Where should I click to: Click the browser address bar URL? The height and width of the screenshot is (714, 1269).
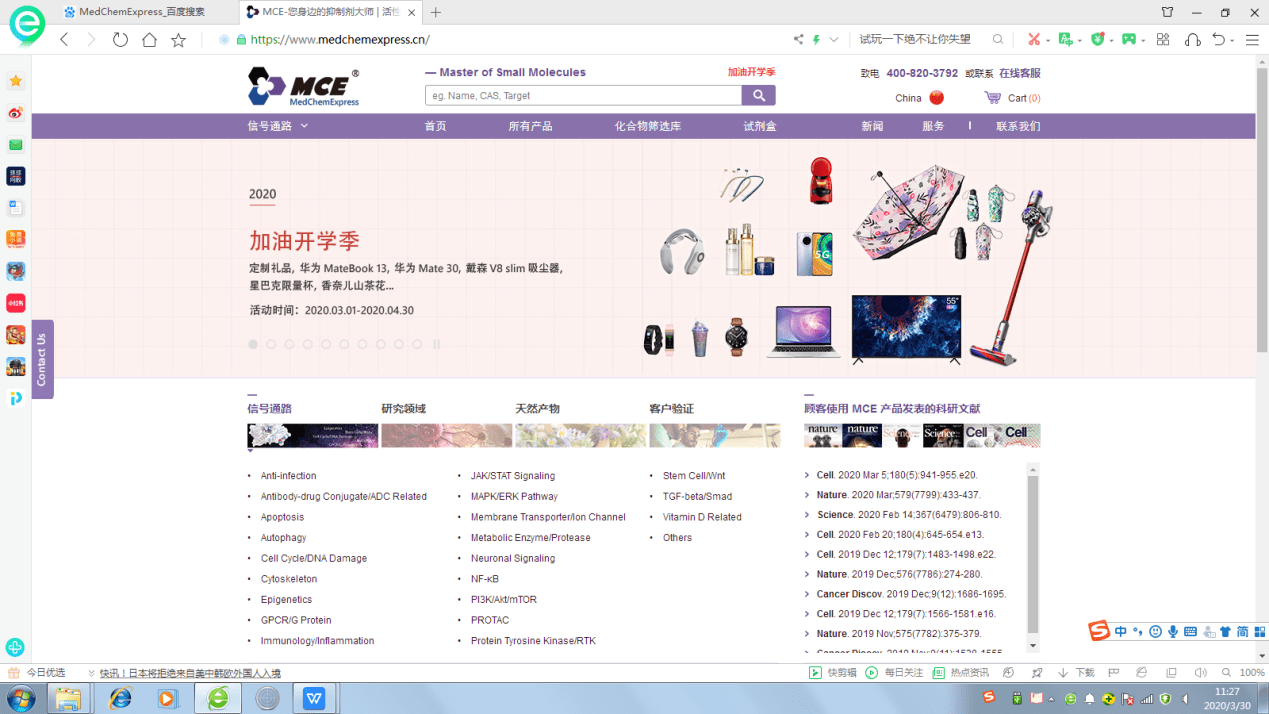pos(340,40)
